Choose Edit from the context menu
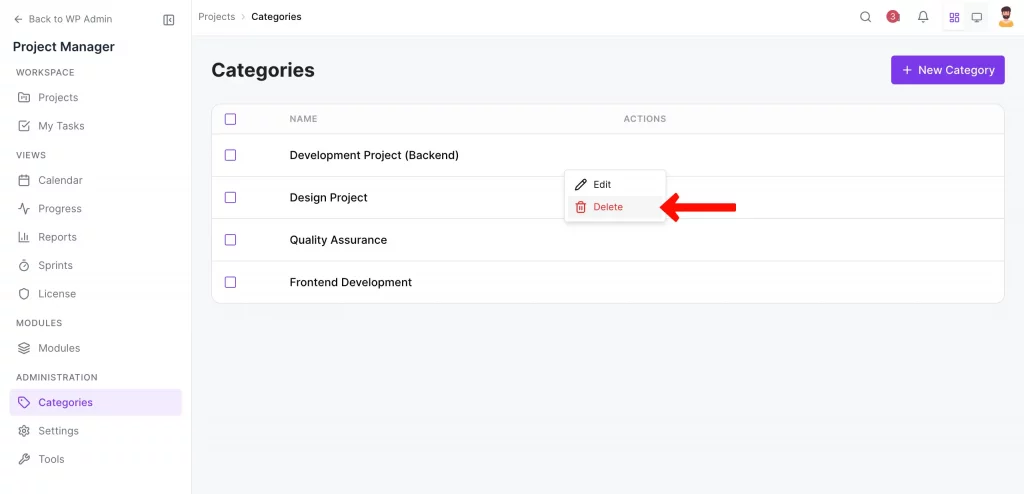The width and height of the screenshot is (1024, 494). (x=602, y=185)
